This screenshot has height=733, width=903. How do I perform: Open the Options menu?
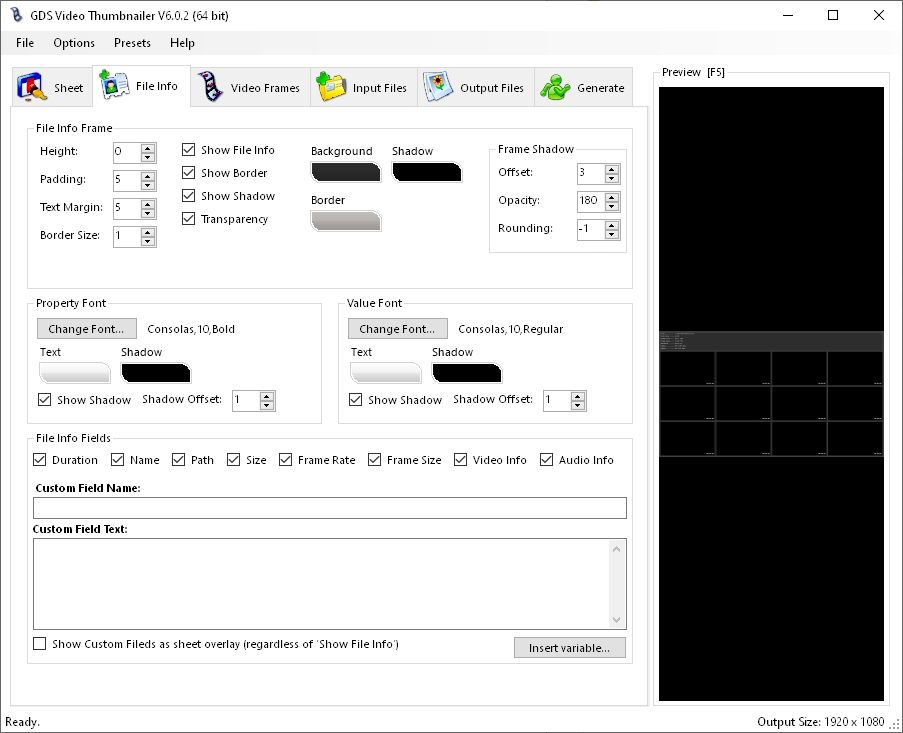click(73, 43)
